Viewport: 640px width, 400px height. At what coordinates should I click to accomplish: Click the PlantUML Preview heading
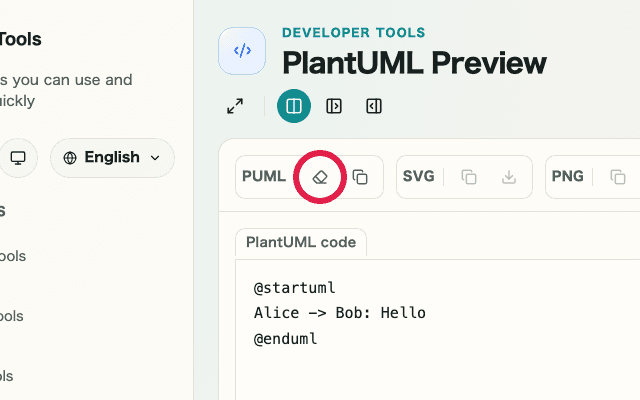[414, 63]
